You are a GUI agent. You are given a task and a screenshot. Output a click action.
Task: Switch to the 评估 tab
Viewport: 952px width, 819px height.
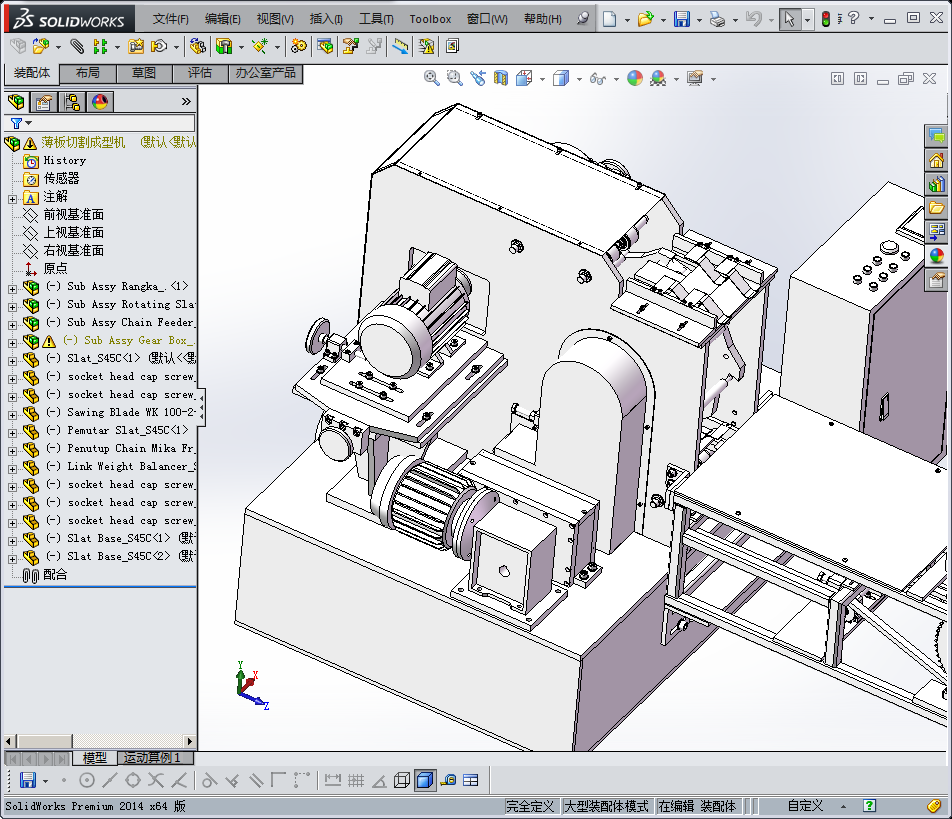[x=199, y=73]
